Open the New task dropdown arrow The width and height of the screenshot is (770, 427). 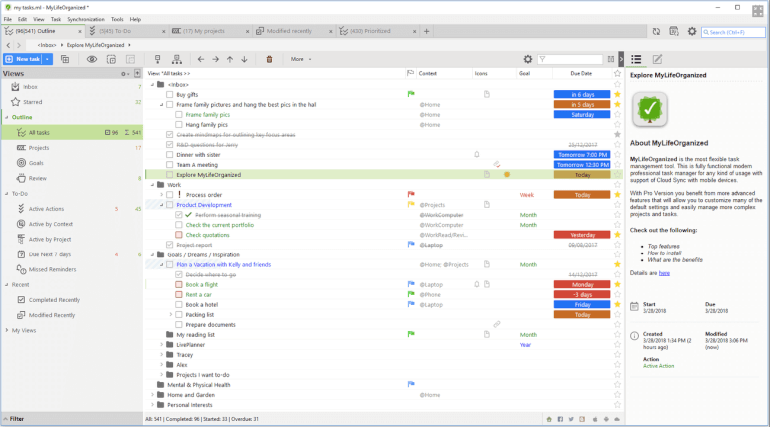click(47, 59)
